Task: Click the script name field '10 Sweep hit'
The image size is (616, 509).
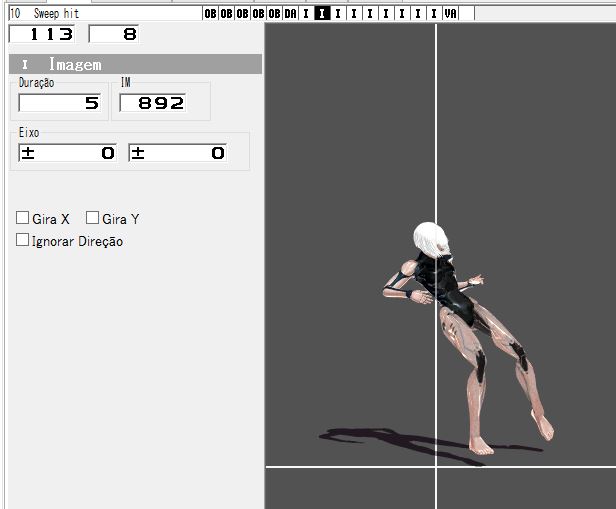Action: (x=105, y=14)
